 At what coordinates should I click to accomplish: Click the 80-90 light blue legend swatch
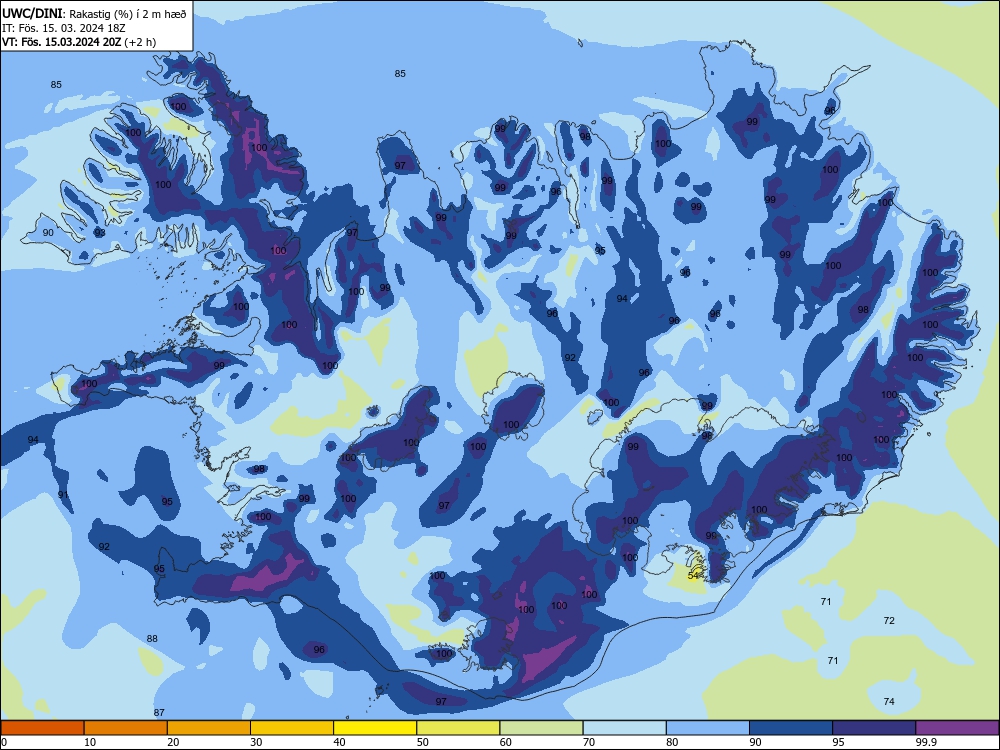[708, 728]
